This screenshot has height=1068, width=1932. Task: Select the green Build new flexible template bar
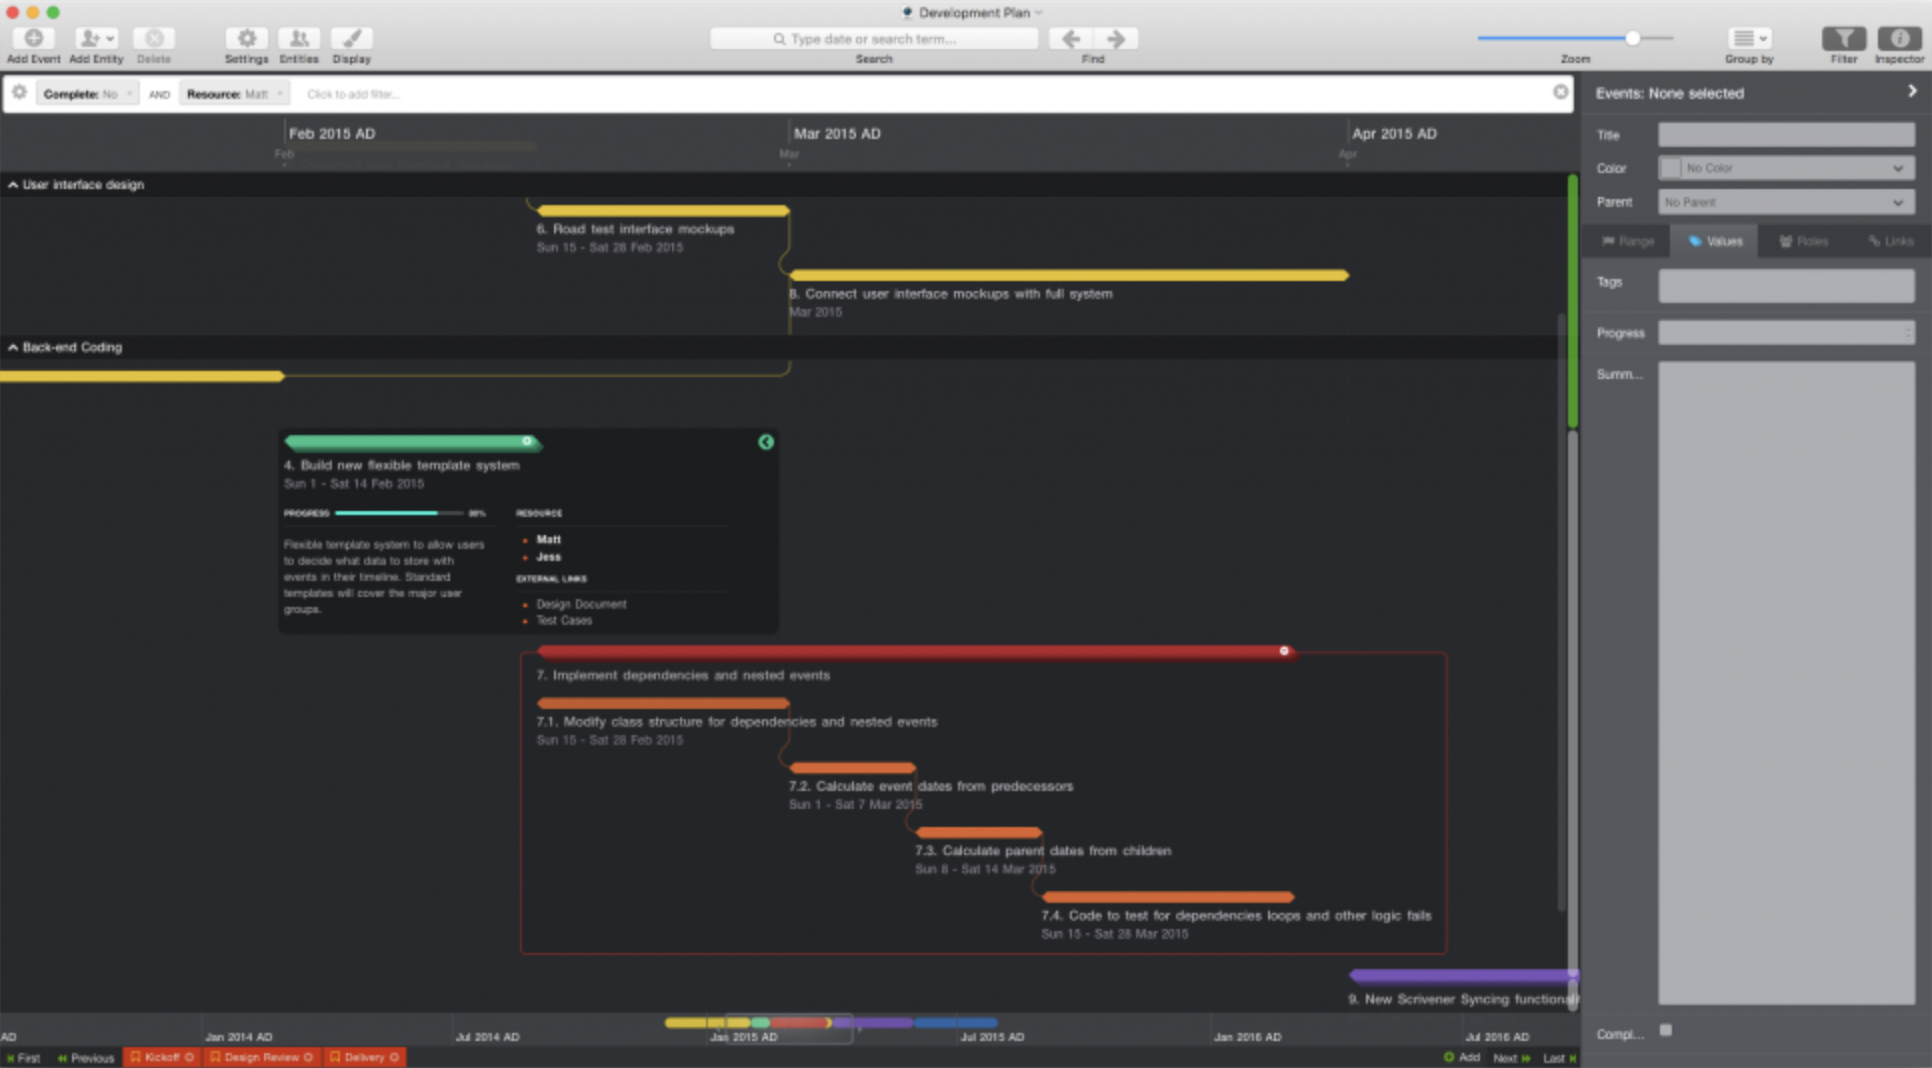[412, 442]
